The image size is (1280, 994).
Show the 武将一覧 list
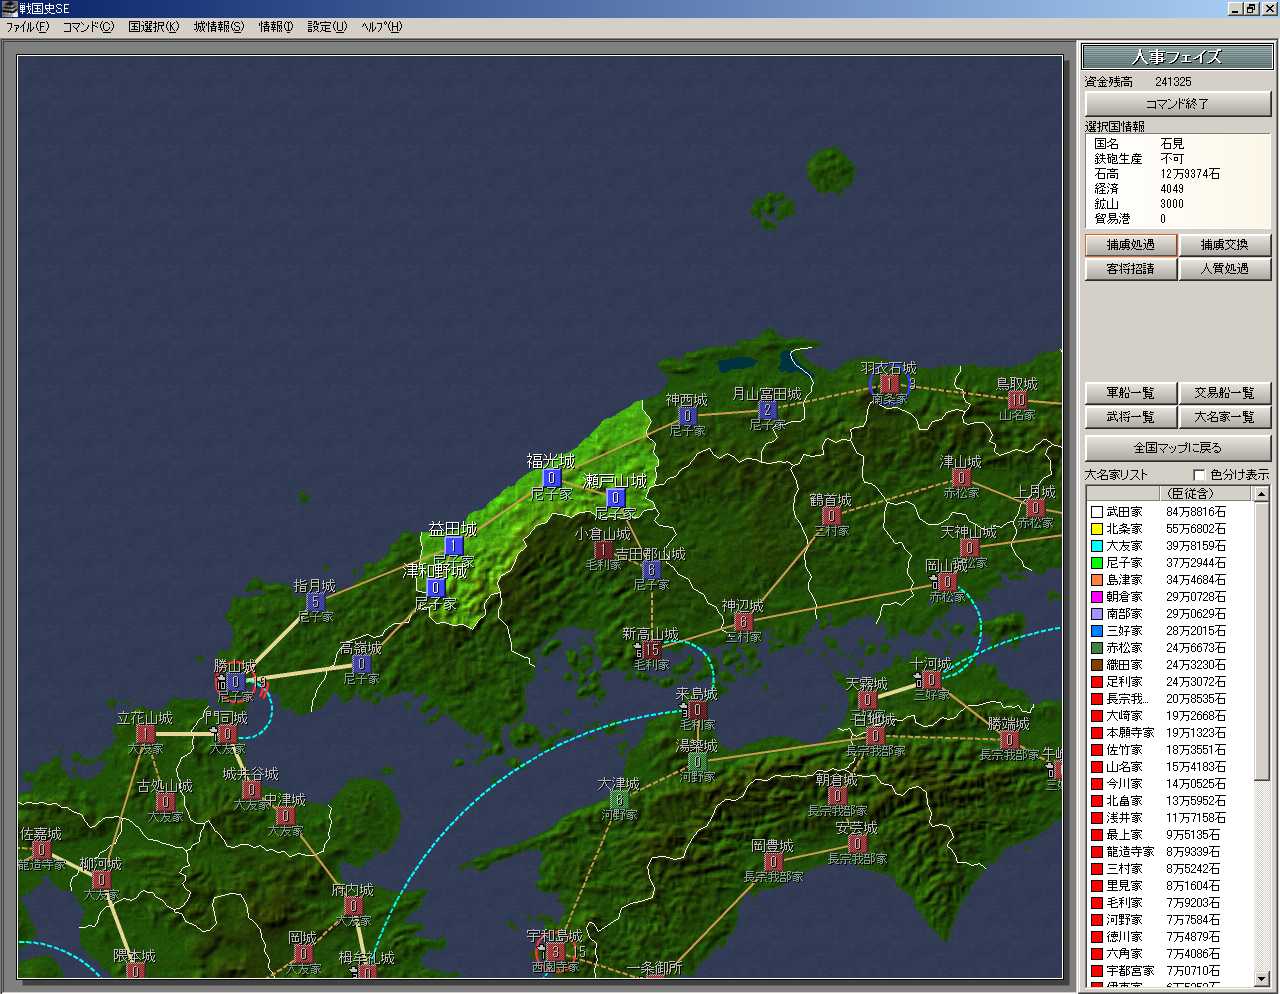(1131, 417)
